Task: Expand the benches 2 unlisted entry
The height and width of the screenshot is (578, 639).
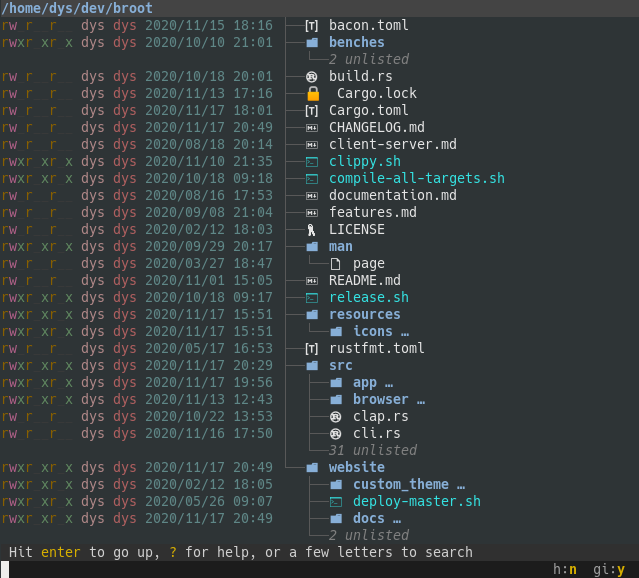Action: tap(368, 60)
